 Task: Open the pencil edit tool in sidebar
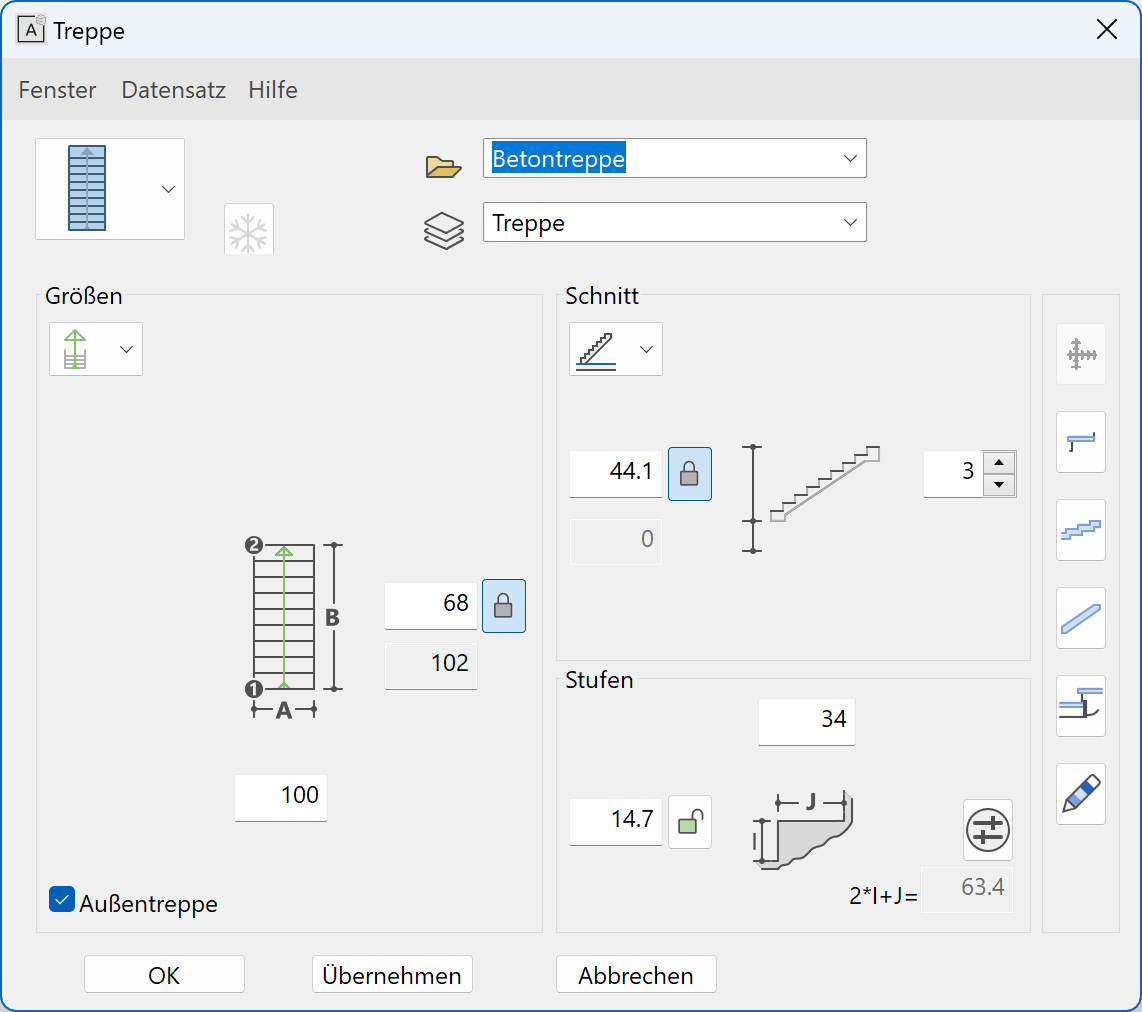1080,794
